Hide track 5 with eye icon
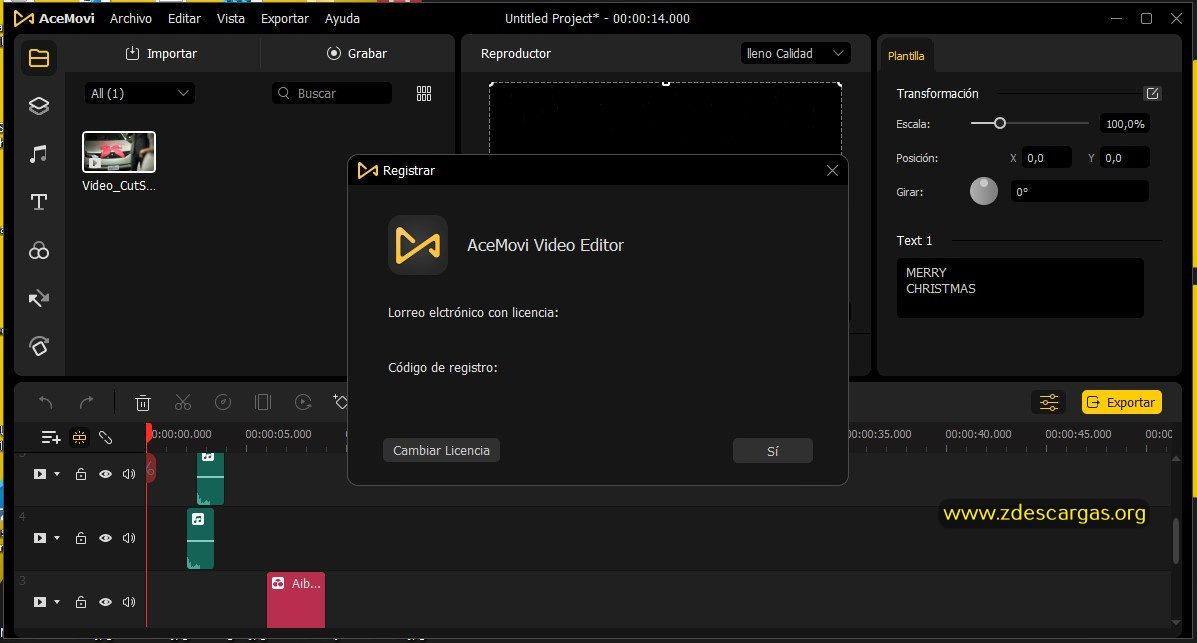The height and width of the screenshot is (643, 1197). point(105,474)
